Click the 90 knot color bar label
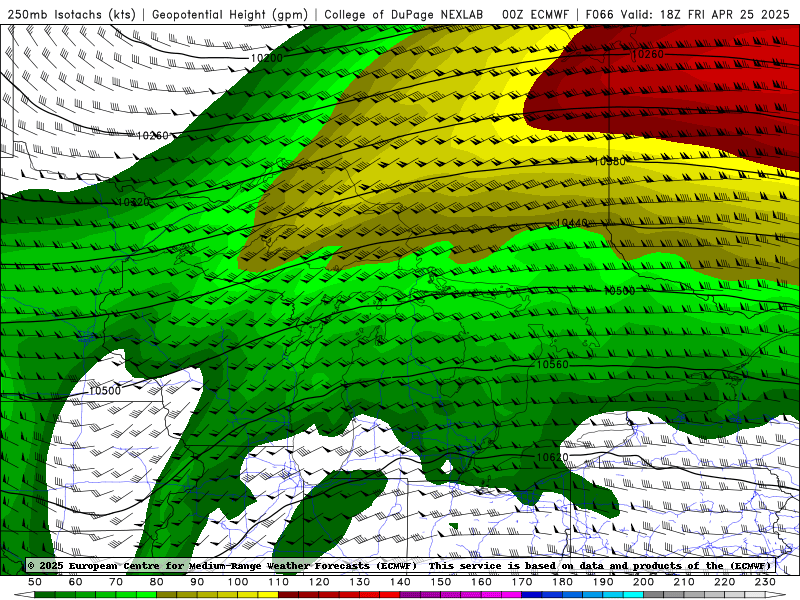 tap(197, 582)
